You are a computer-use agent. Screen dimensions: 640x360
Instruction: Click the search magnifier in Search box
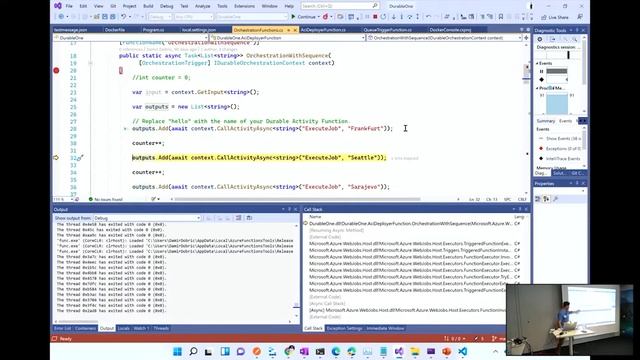tap(375, 6)
